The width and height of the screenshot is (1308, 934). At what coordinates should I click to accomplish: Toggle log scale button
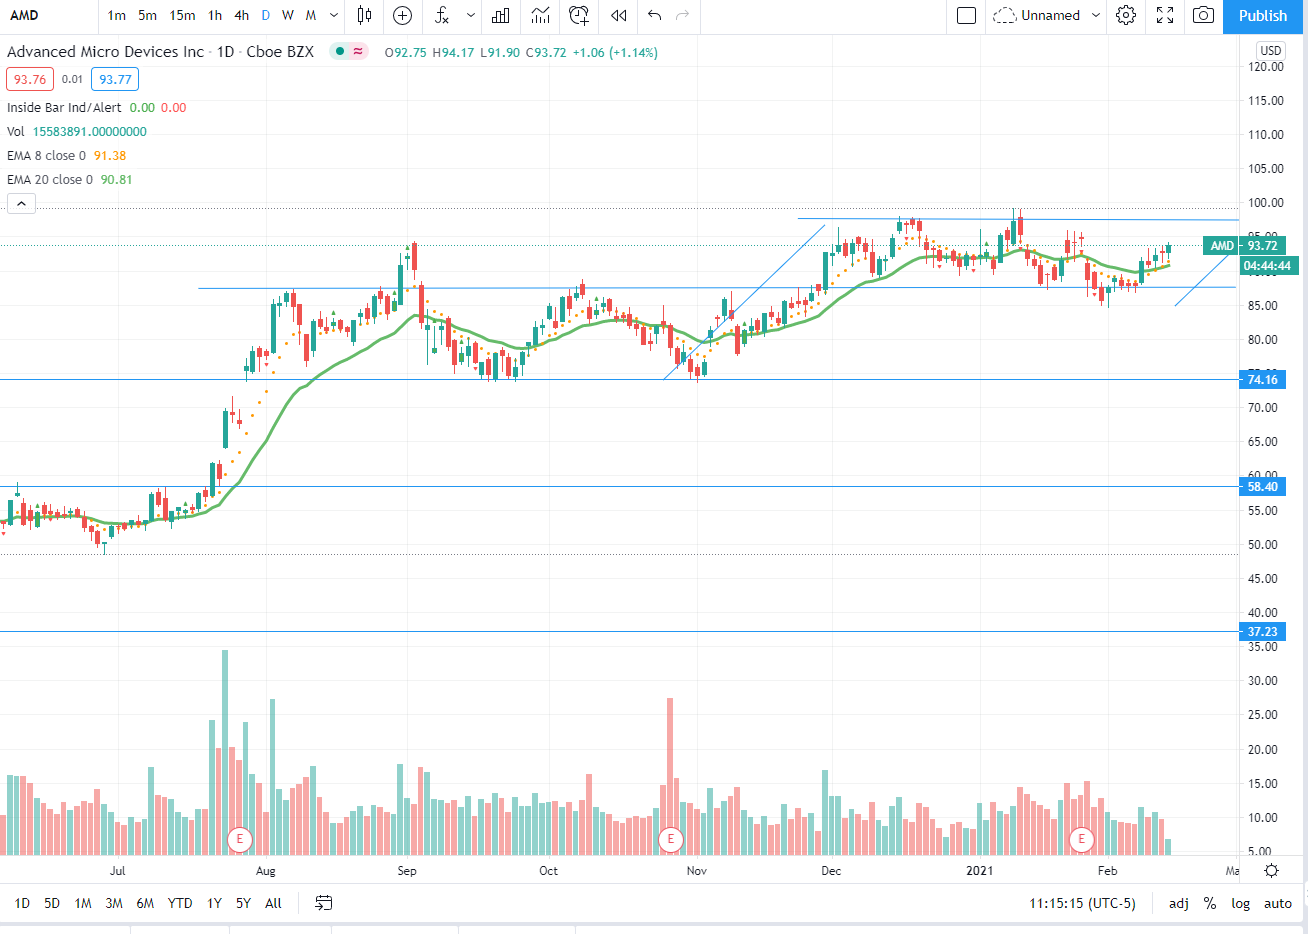tap(1241, 903)
